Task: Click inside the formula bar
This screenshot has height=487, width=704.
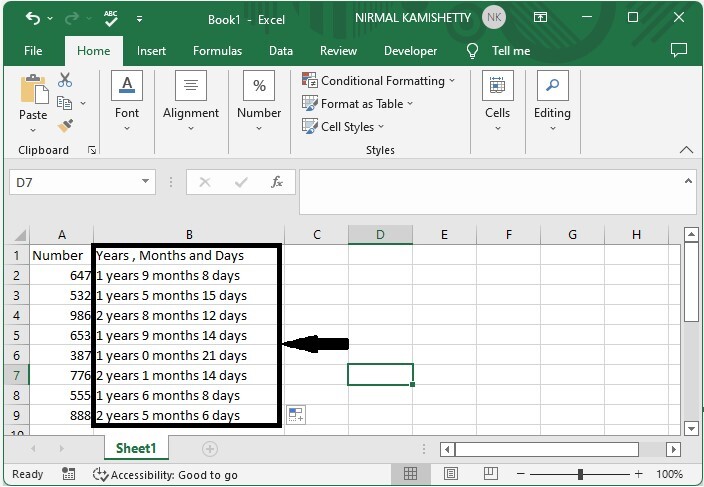Action: [x=489, y=192]
